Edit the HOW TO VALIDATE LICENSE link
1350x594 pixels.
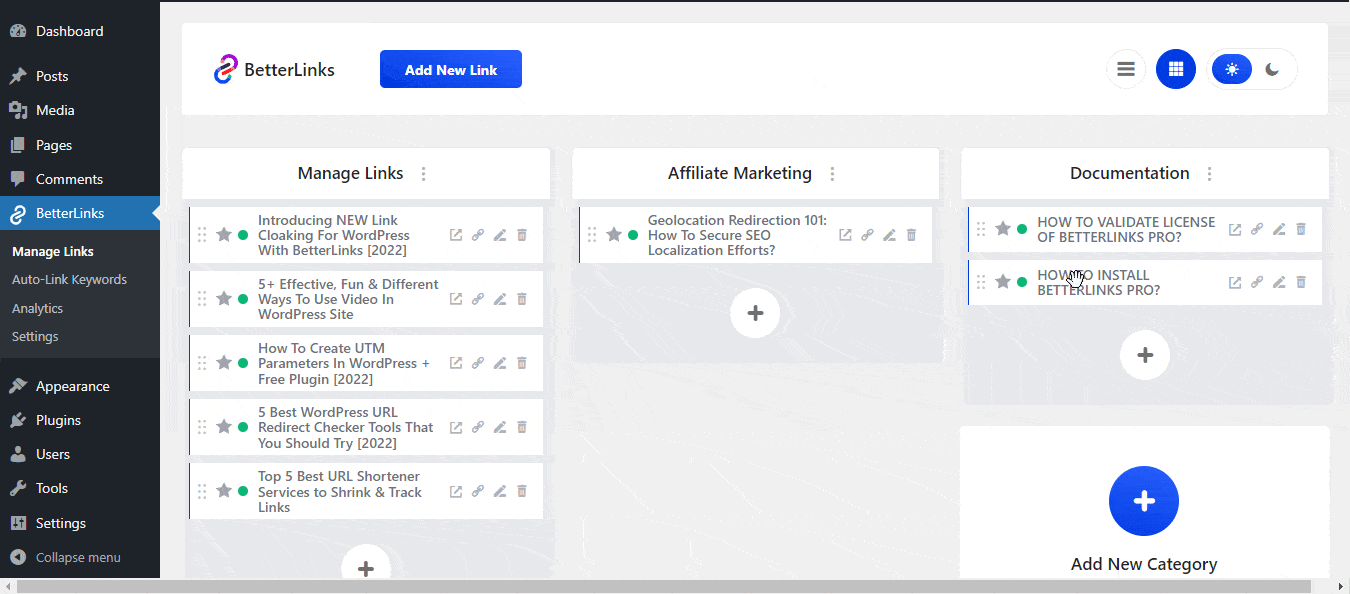point(1278,228)
